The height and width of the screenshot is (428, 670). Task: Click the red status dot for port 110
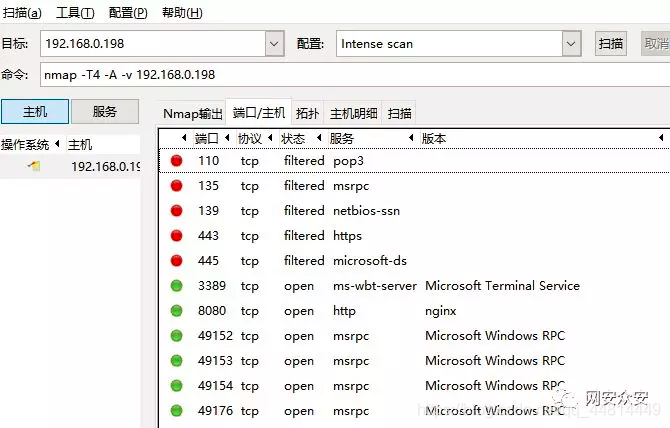176,161
